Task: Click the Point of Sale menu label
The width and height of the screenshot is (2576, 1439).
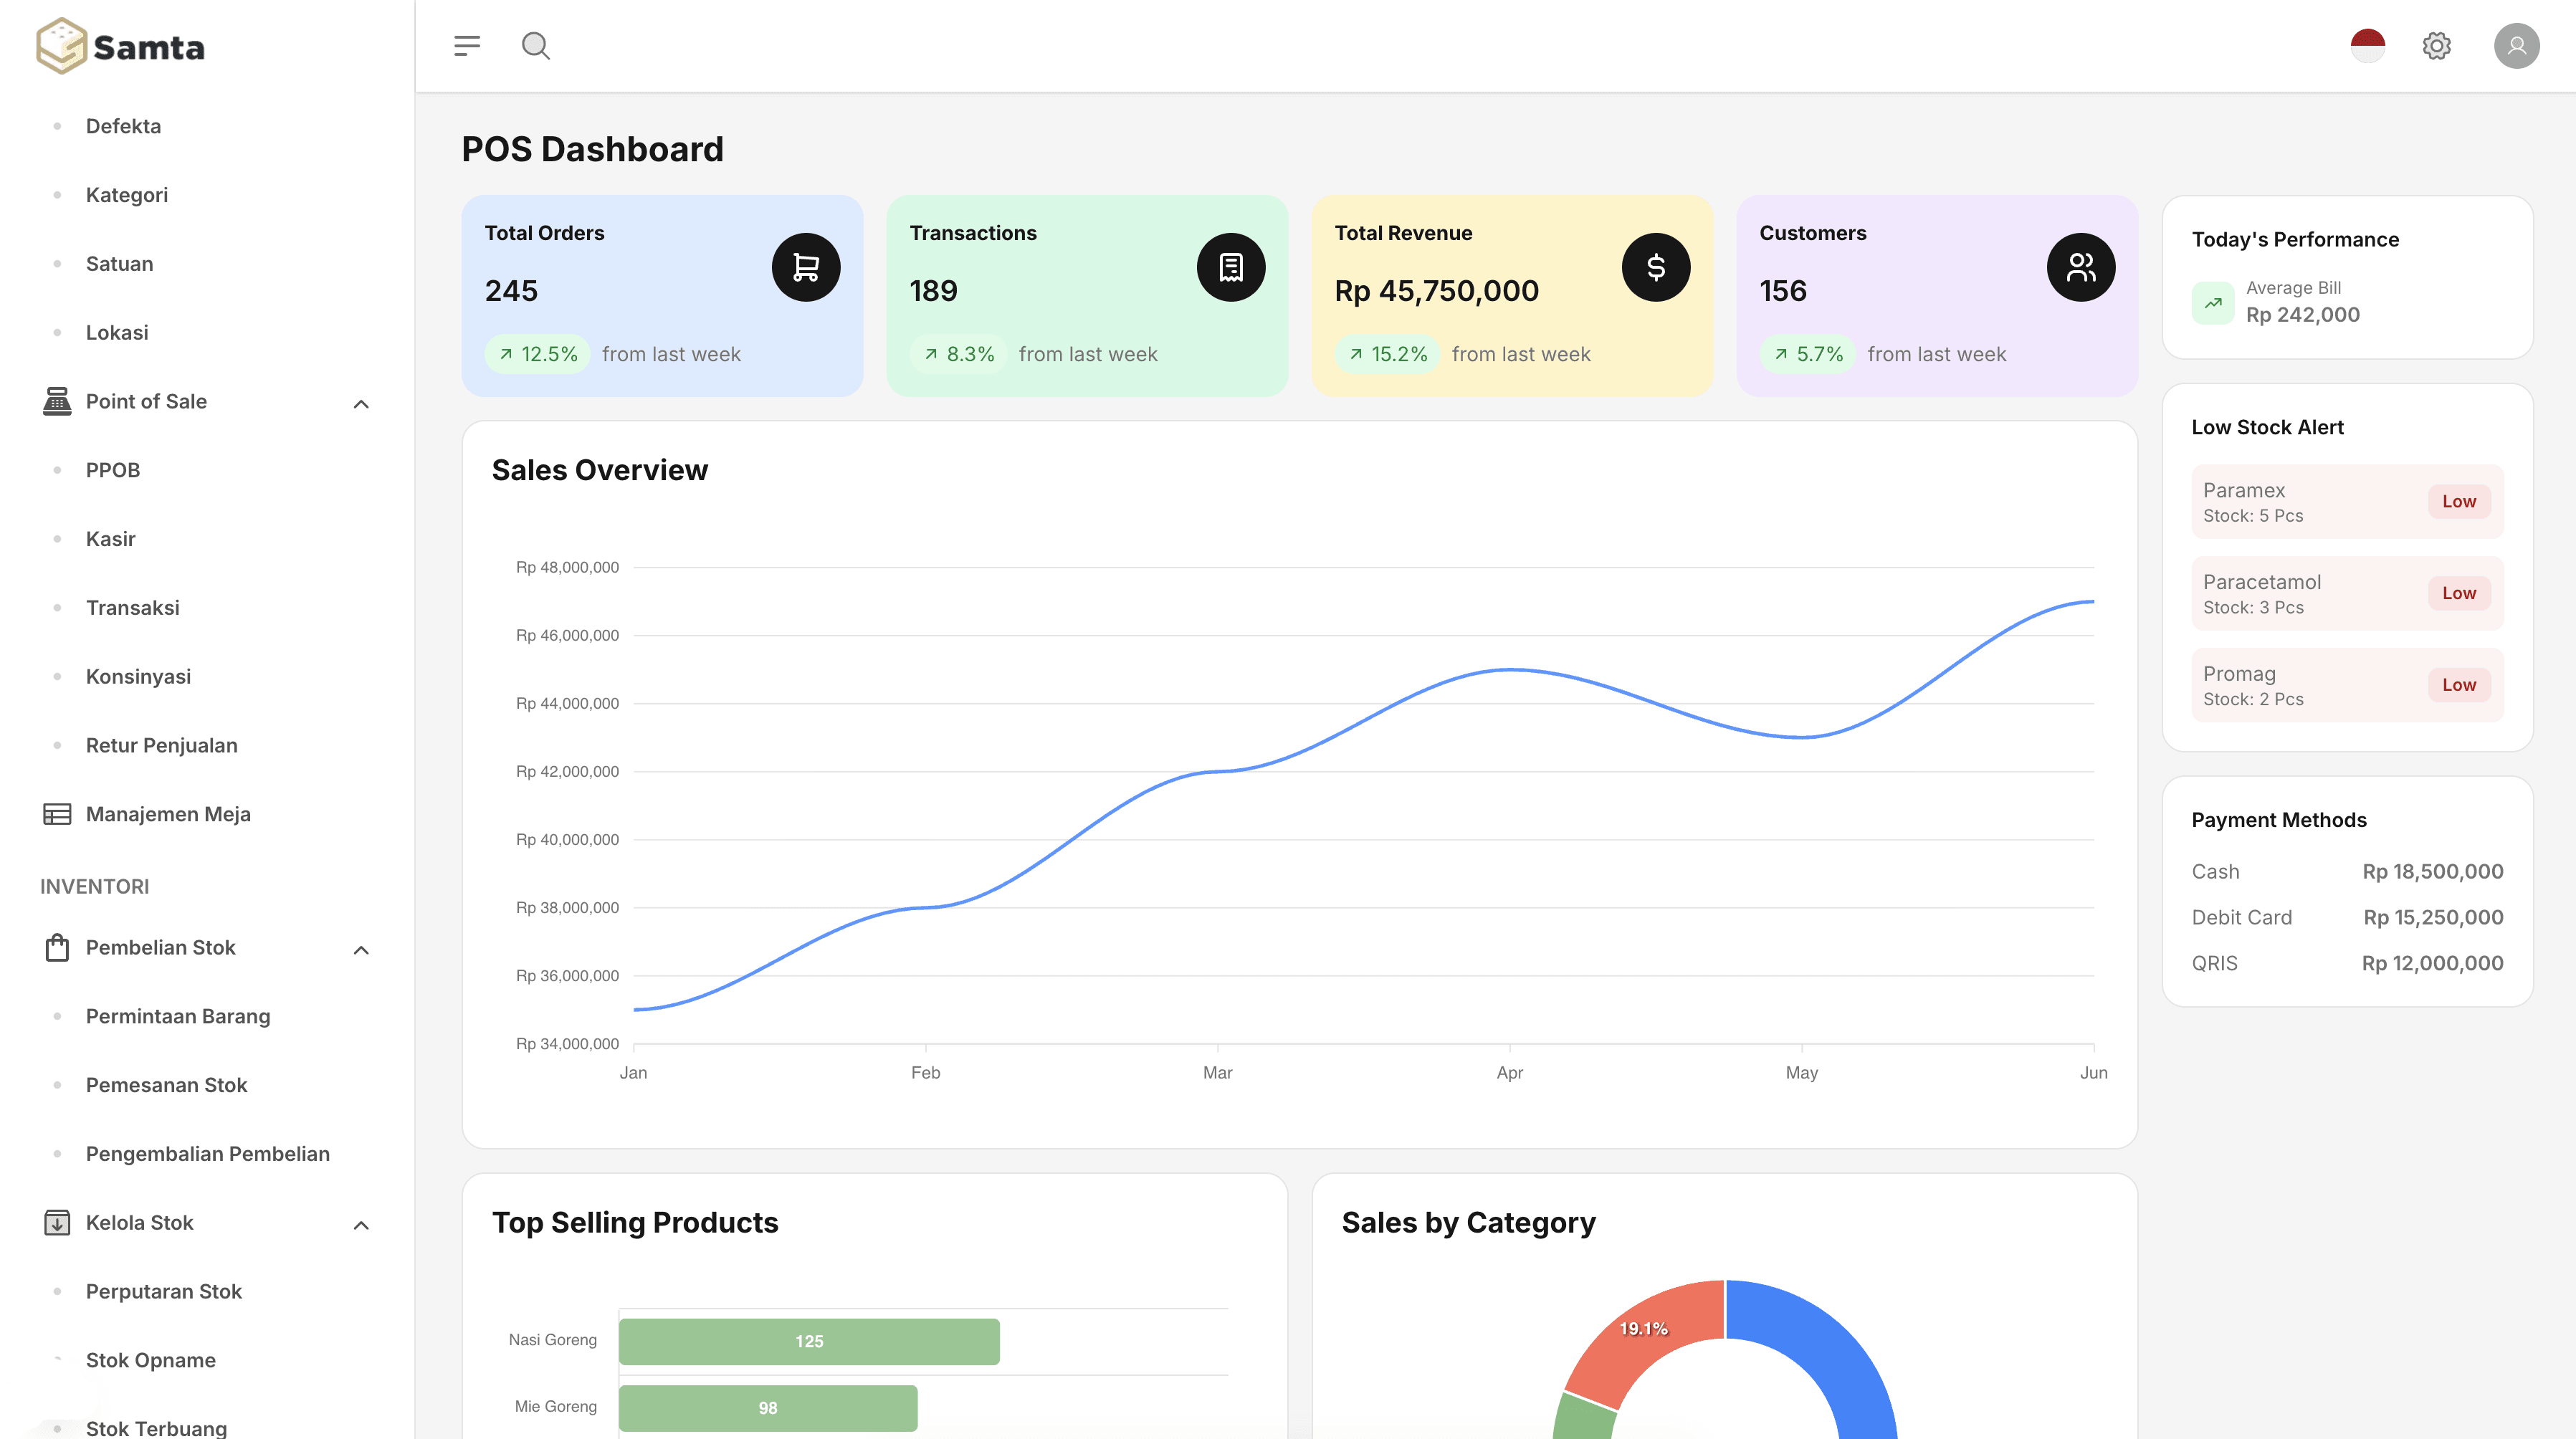Action: 146,401
